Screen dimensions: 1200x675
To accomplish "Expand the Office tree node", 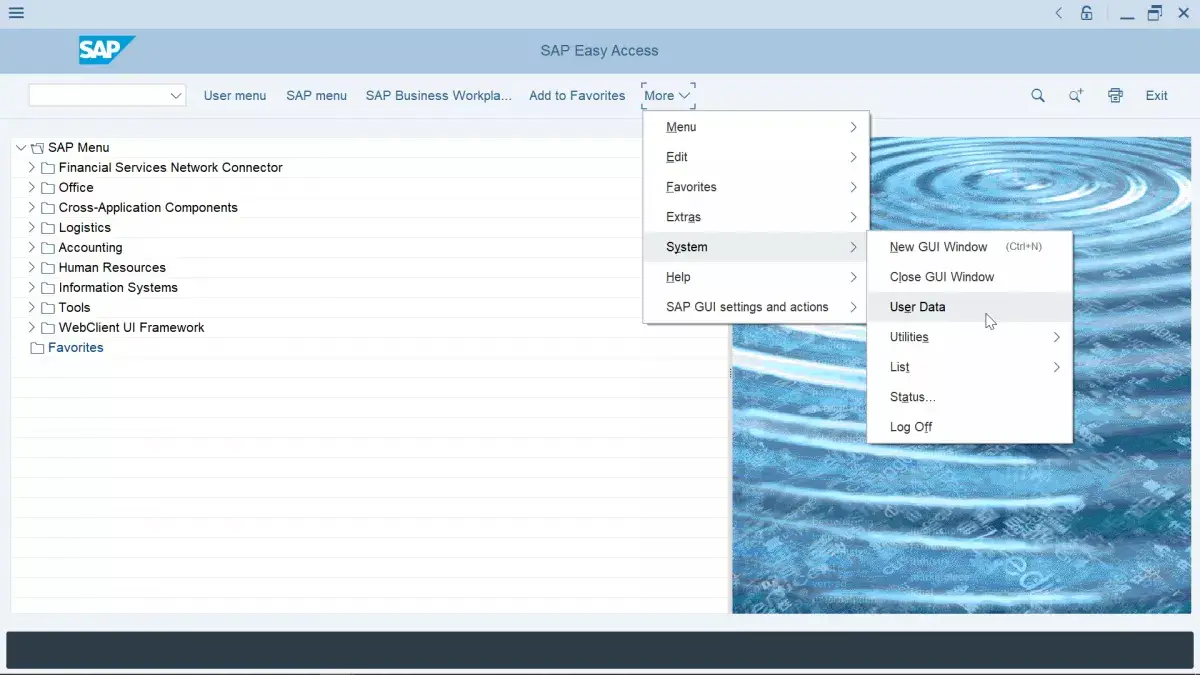I will [x=32, y=188].
